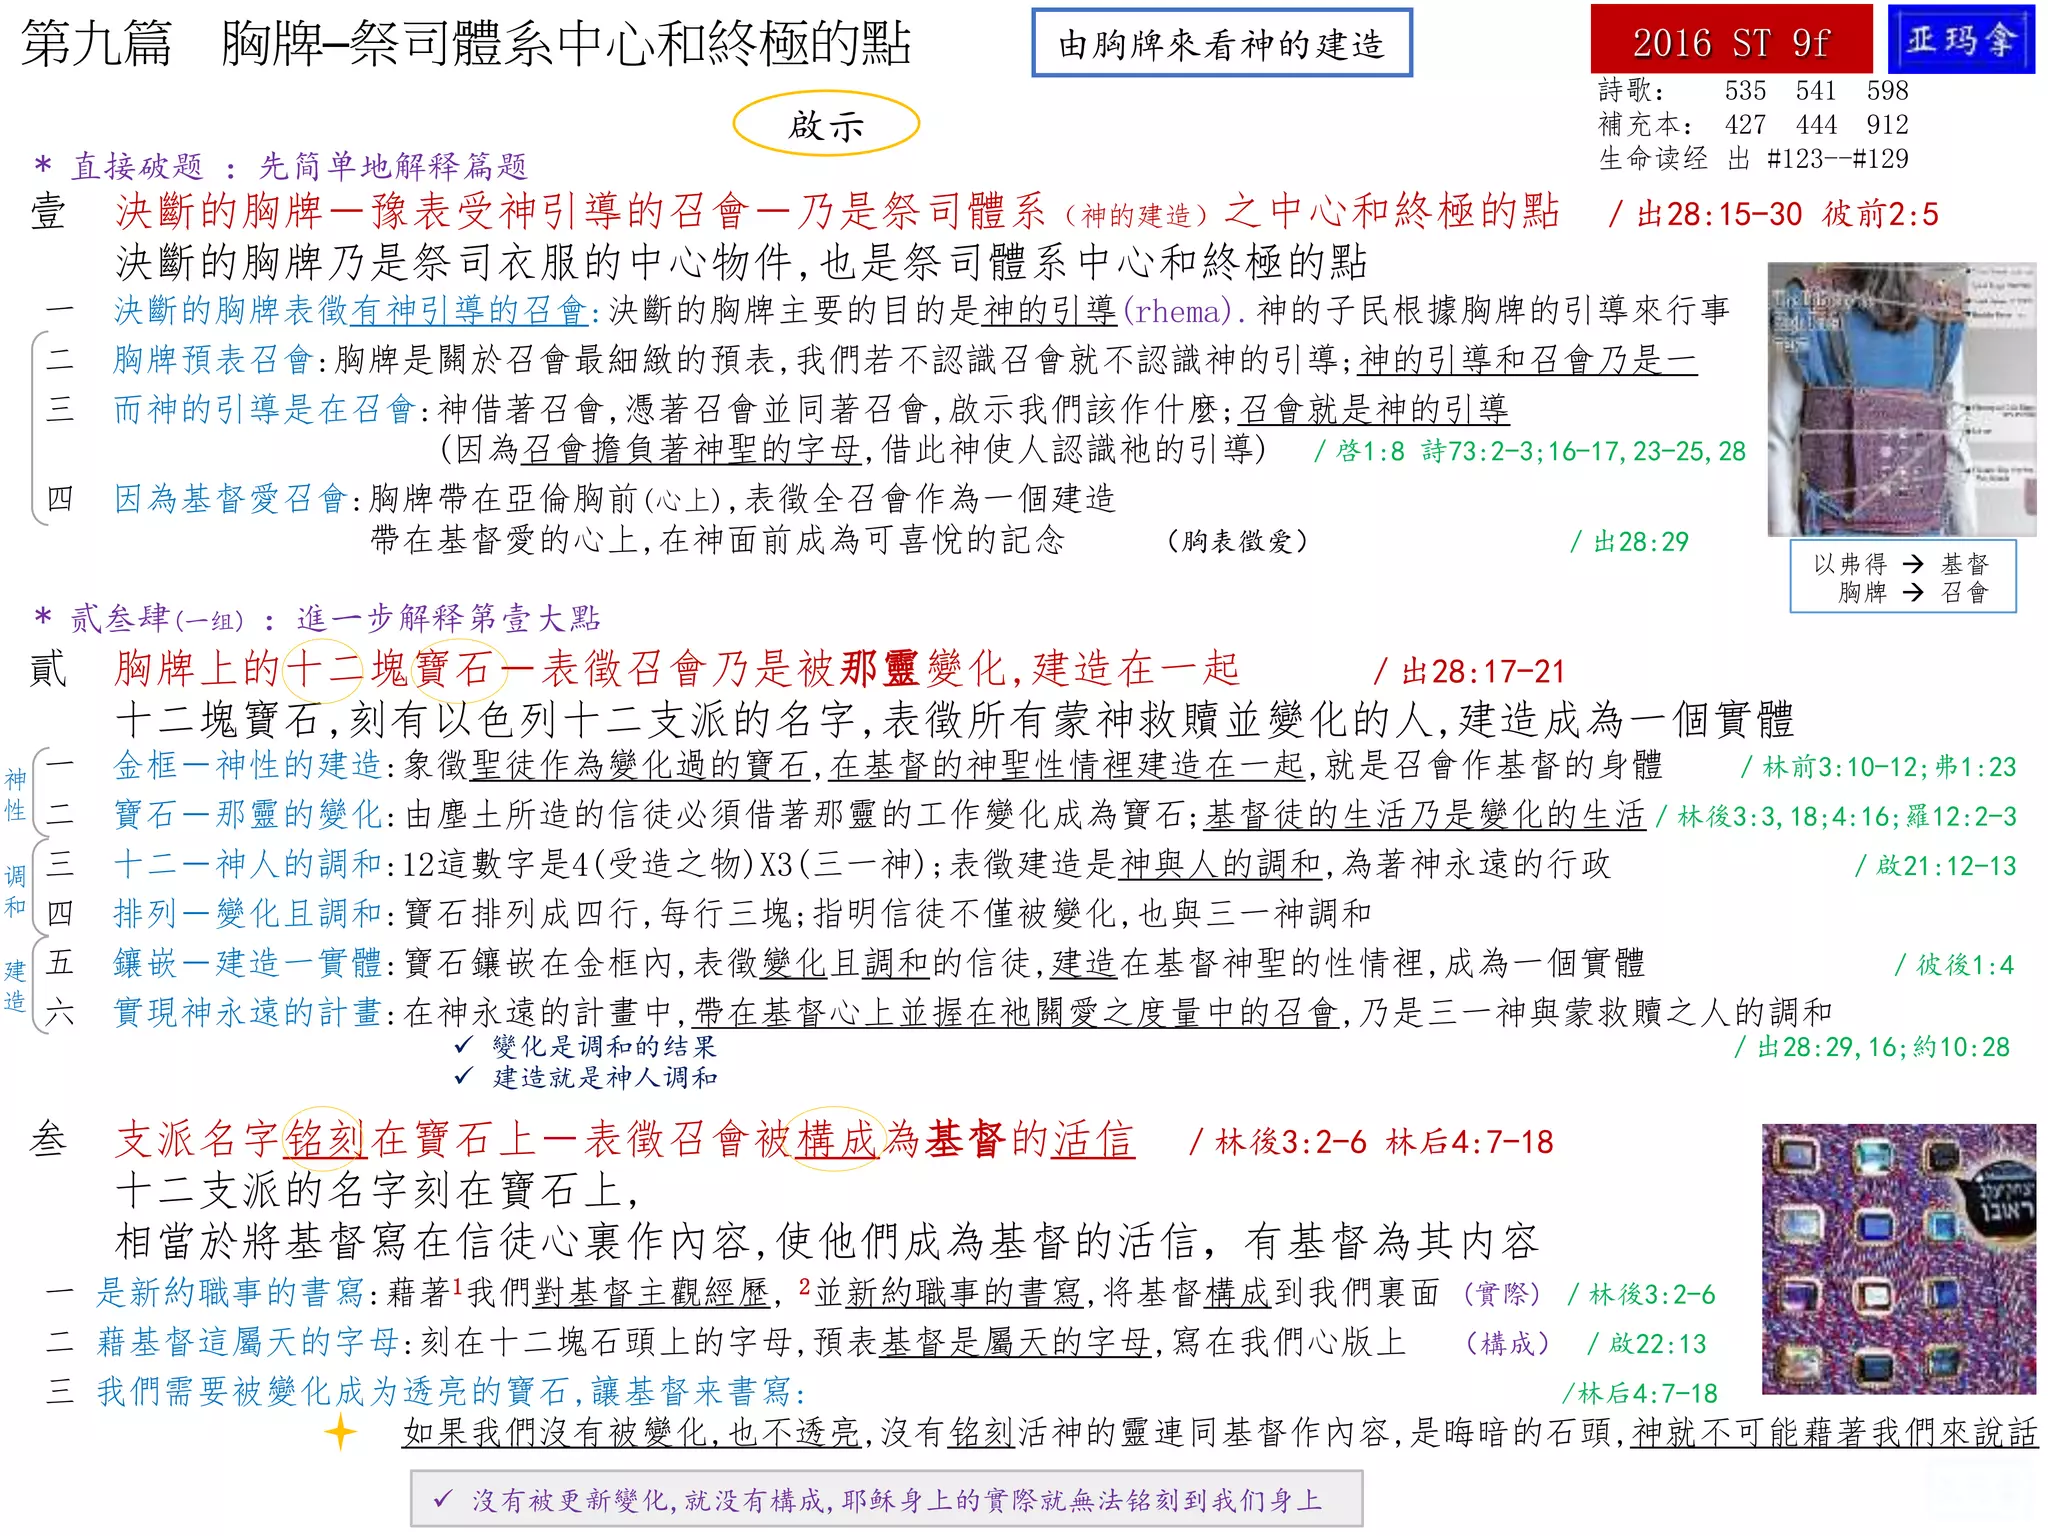Click the arrow between 以弗得 and 基督

tap(1913, 564)
